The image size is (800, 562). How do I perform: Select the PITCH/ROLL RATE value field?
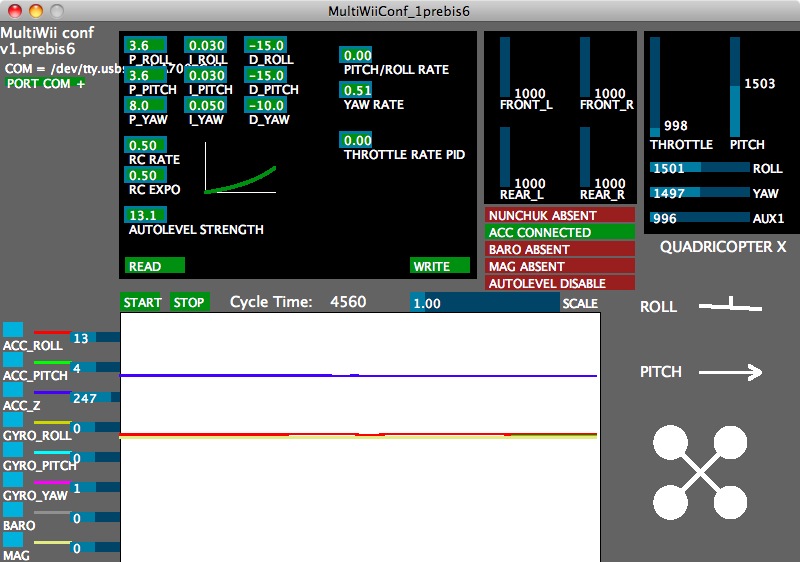click(x=356, y=55)
